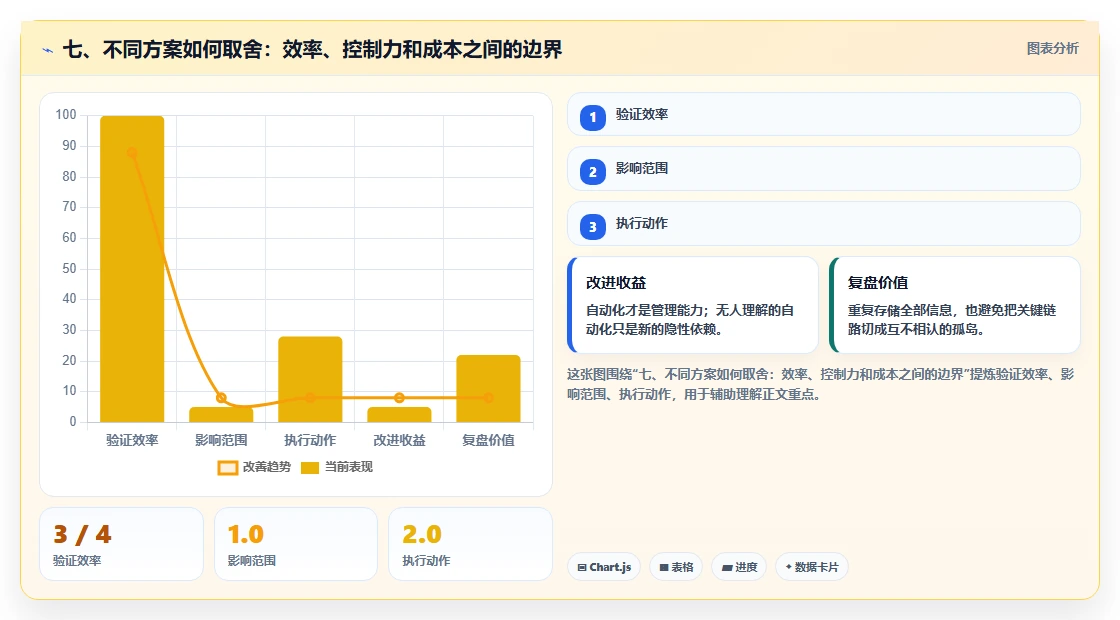Image resolution: width=1120 pixels, height=620 pixels.
Task: Click the square icon in 表格 chip
Action: 664,568
